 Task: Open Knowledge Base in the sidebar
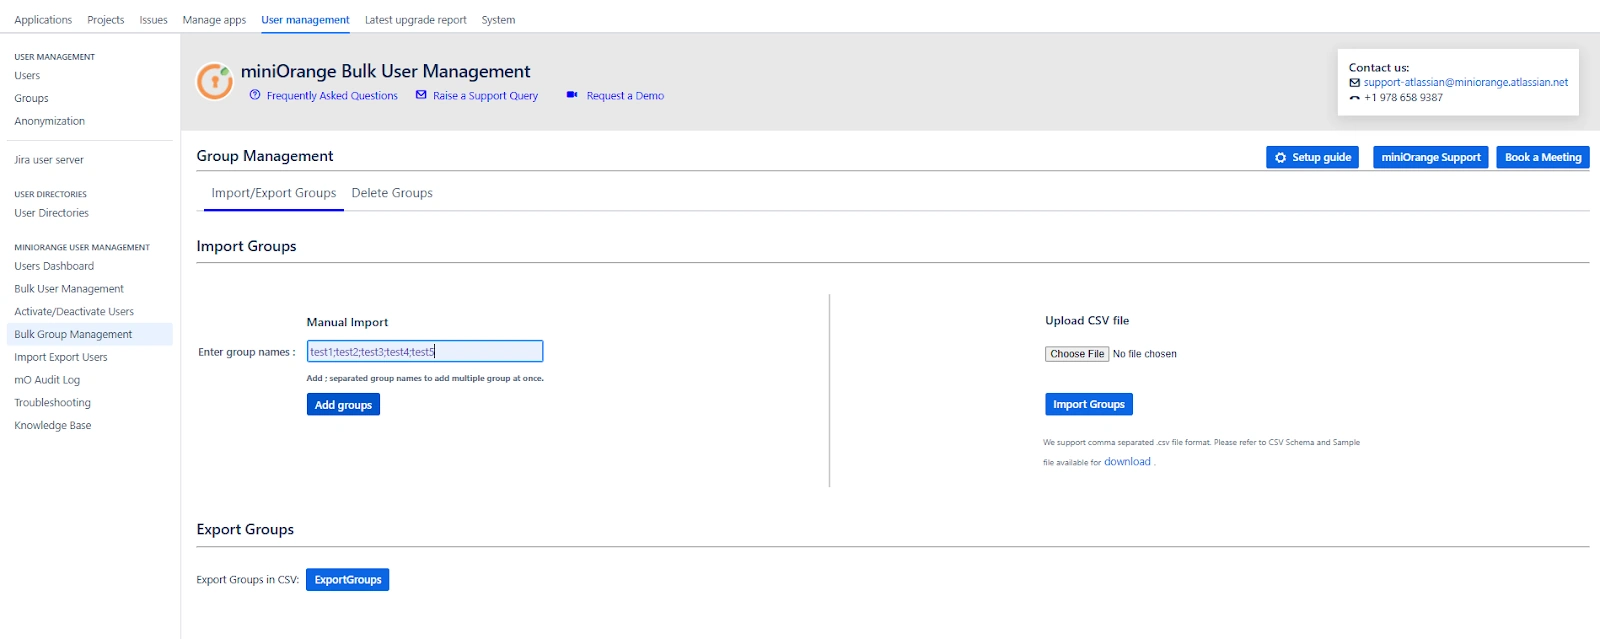click(52, 426)
